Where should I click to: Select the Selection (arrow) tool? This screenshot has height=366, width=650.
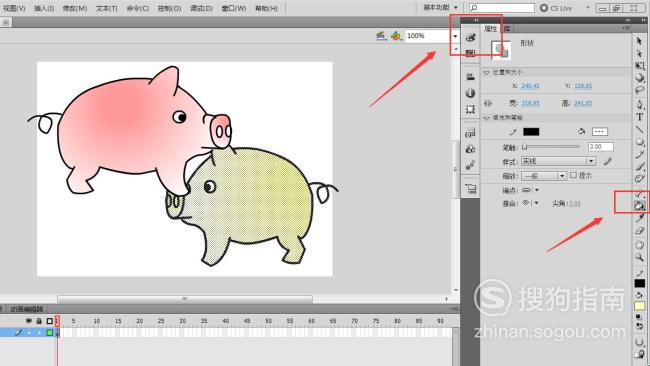639,41
